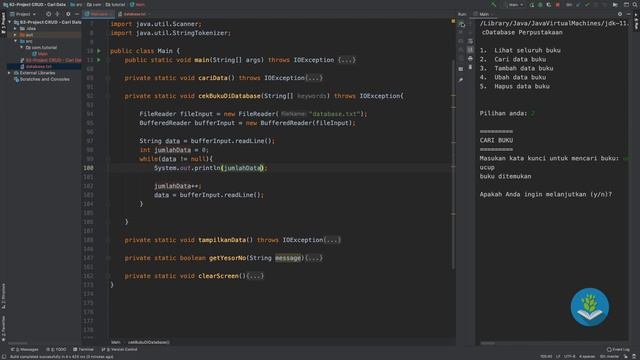Open the Project view dropdown

[x=23, y=14]
